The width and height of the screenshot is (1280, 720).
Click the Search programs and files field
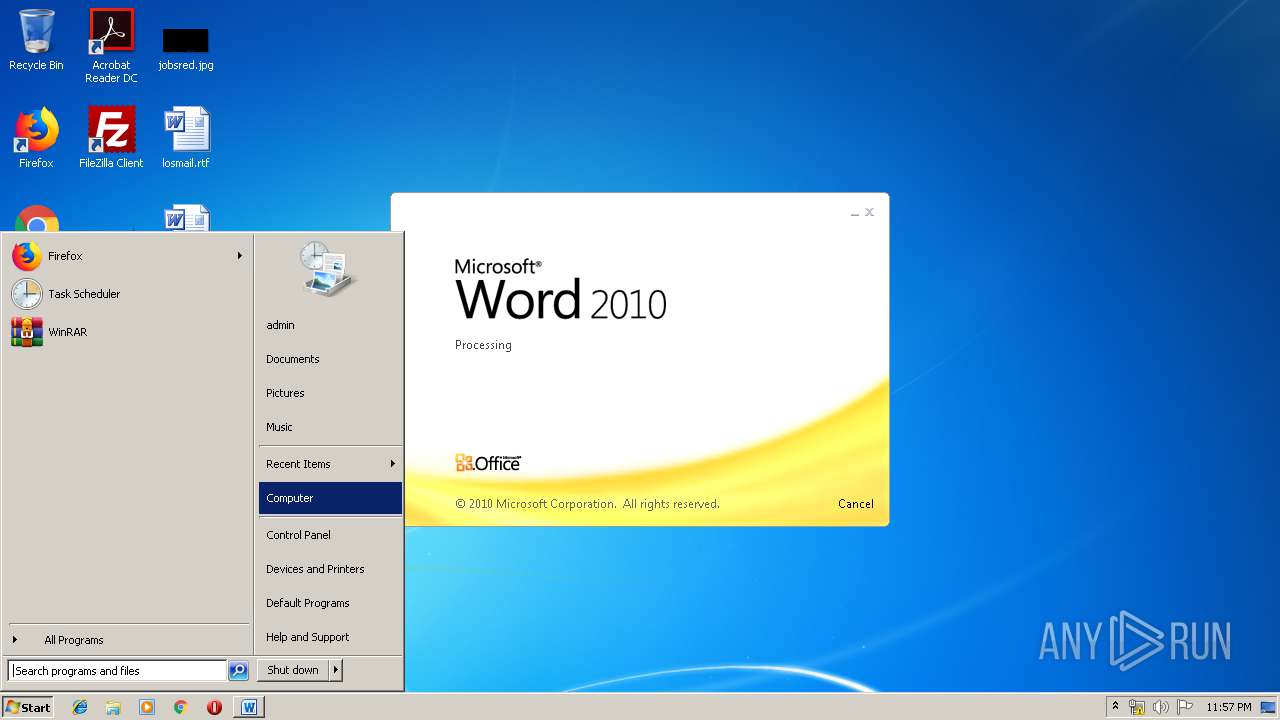(117, 671)
